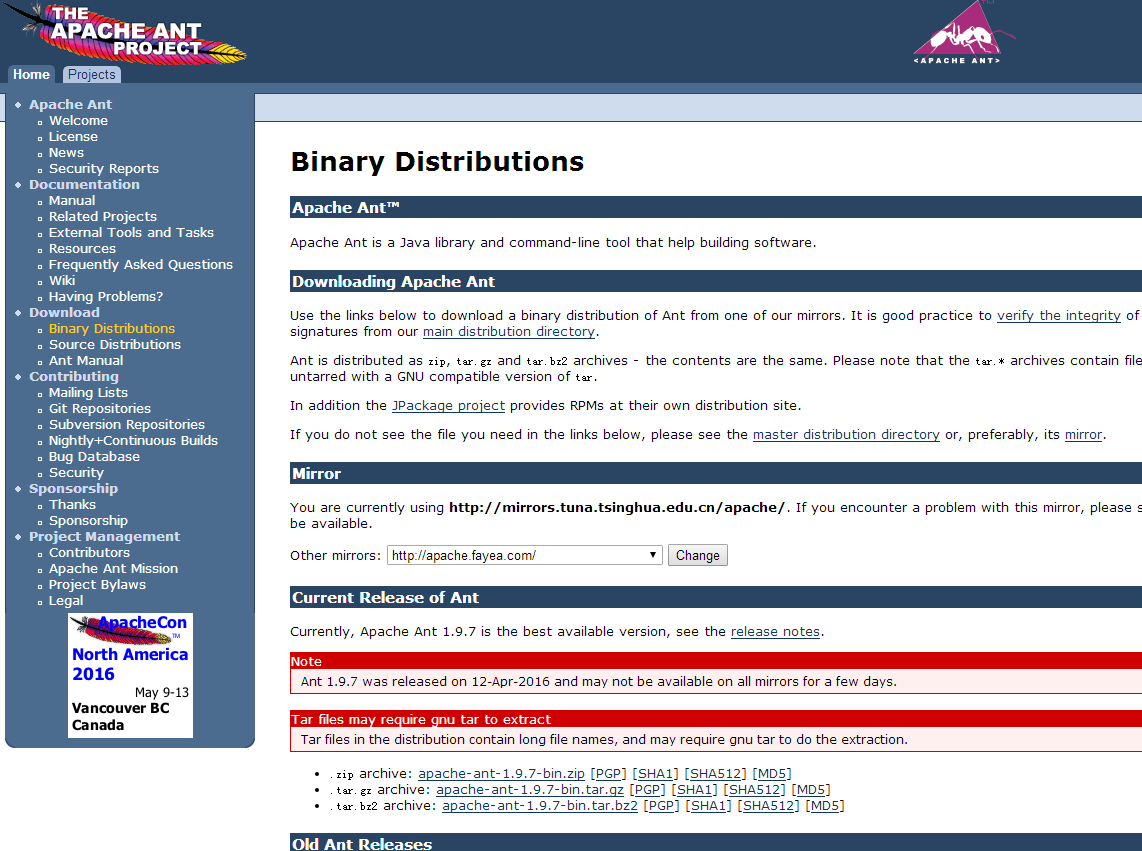1142x851 pixels.
Task: Open SHA1 checksum for the zip archive
Action: point(655,774)
